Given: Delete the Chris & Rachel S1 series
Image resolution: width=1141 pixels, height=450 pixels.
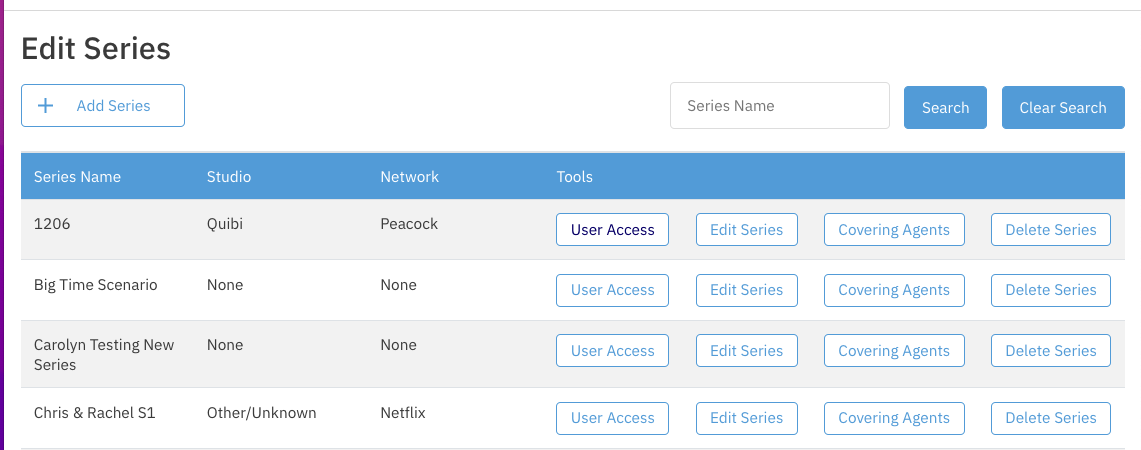Looking at the screenshot, I should tap(1050, 418).
